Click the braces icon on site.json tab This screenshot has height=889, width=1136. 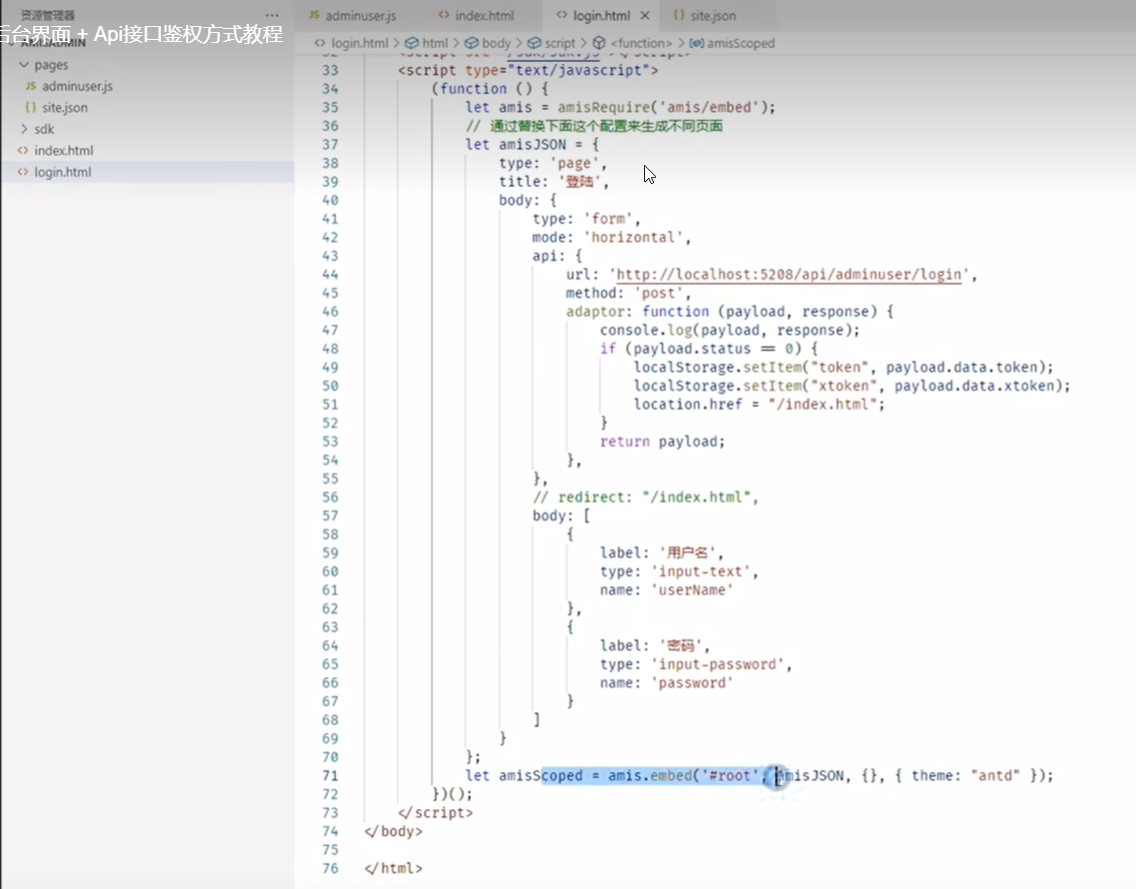(679, 15)
